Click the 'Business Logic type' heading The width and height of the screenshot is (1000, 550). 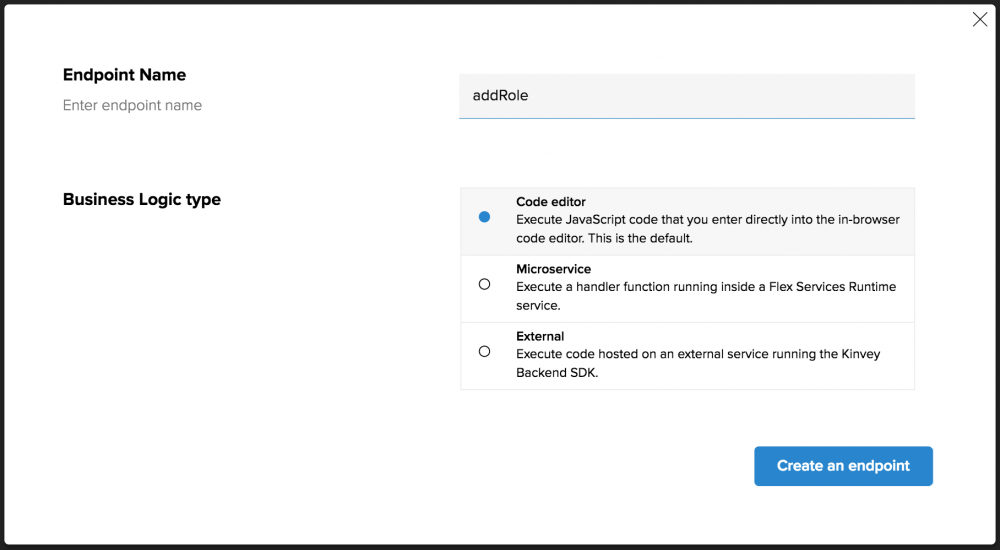coord(142,199)
